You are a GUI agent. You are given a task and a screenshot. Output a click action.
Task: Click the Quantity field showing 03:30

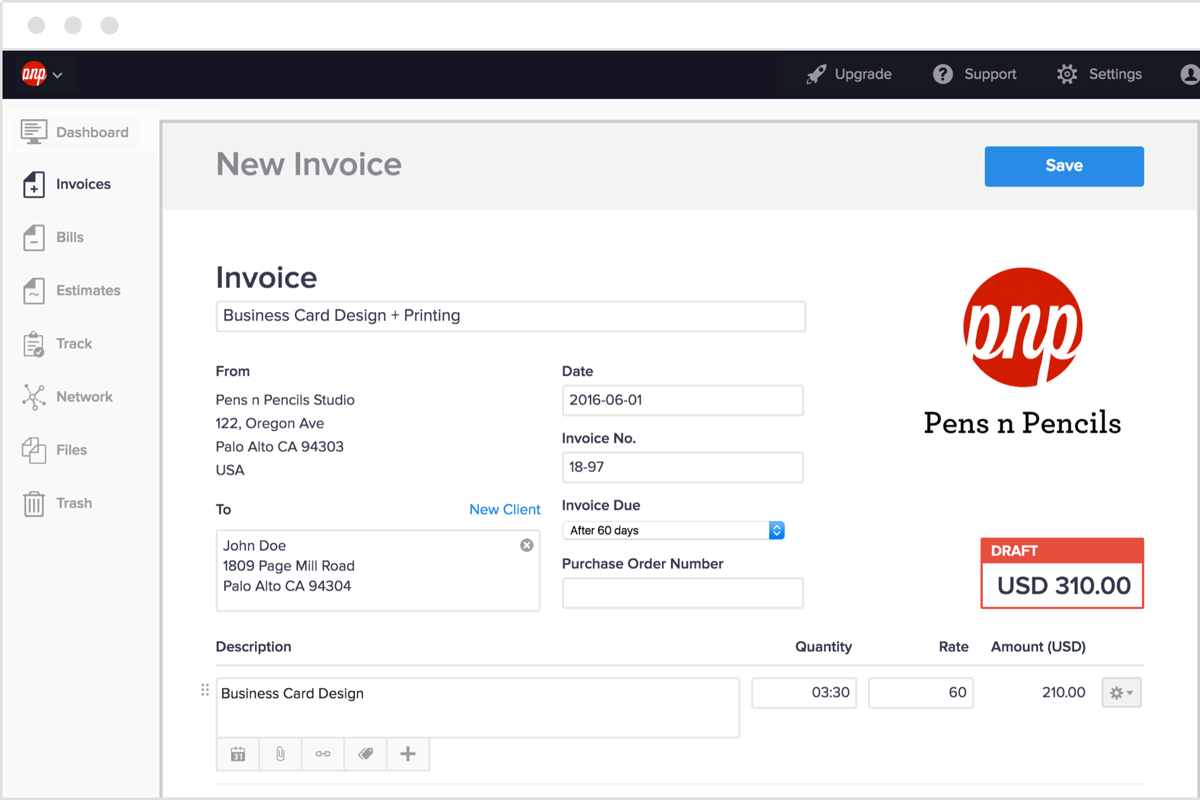[804, 693]
